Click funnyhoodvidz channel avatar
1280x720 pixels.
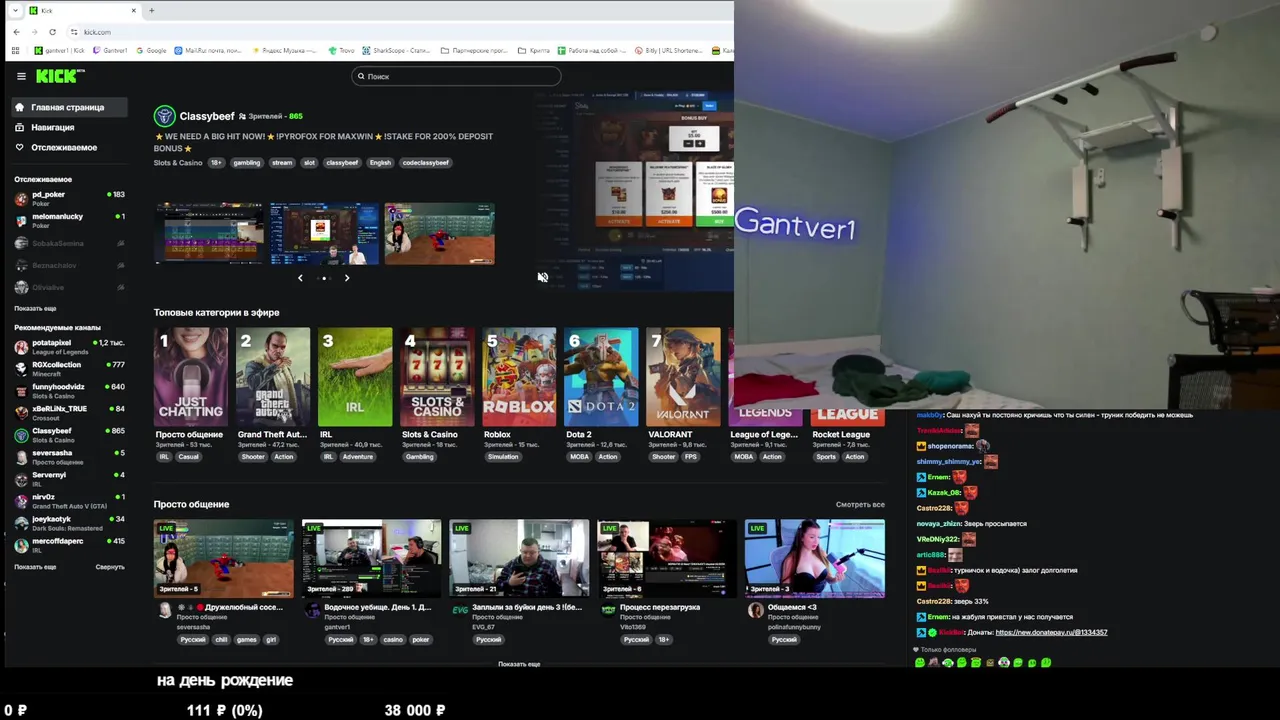[21, 391]
